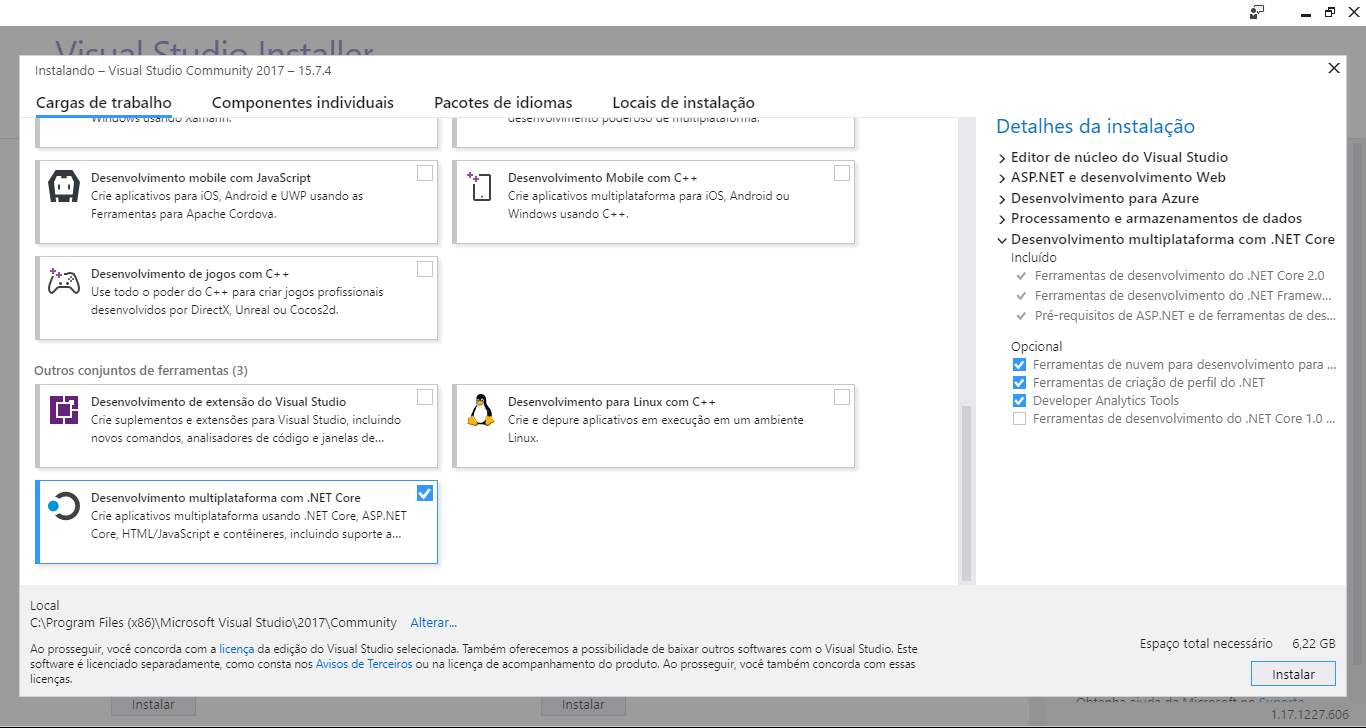Uncheck Ferramentas de criação de perfil do .NET

pos(1019,383)
